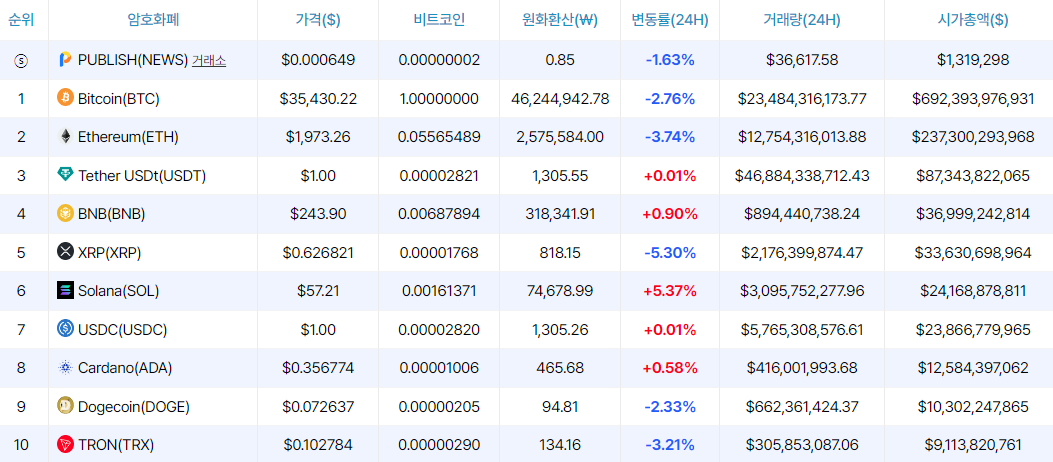Click the Ethereum diamond logo icon
The image size is (1053, 462).
(65, 136)
